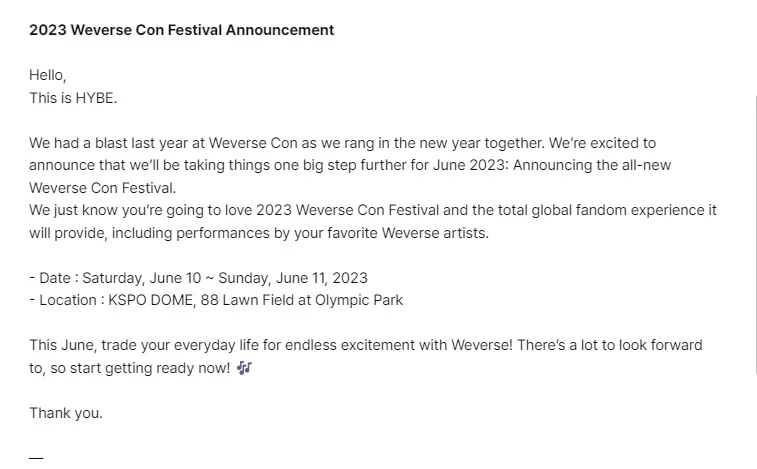Screen dimensions: 757x469
Task: Click the music notes emoji
Action: click(x=244, y=368)
